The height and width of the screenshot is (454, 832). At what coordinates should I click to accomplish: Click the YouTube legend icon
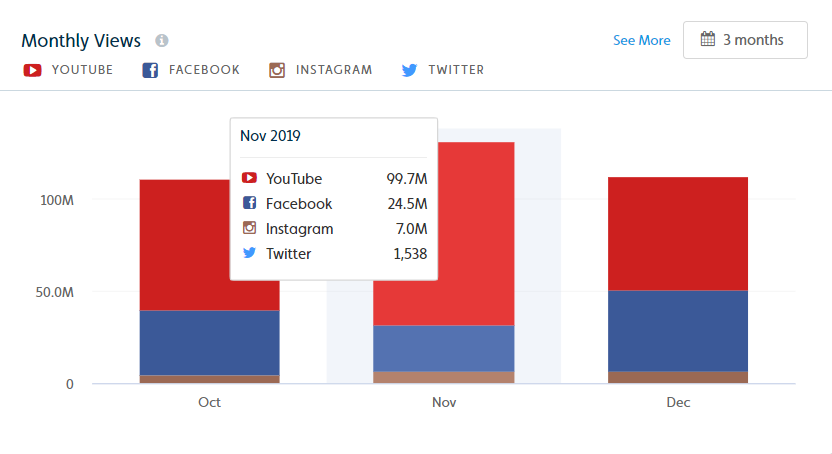(x=32, y=70)
